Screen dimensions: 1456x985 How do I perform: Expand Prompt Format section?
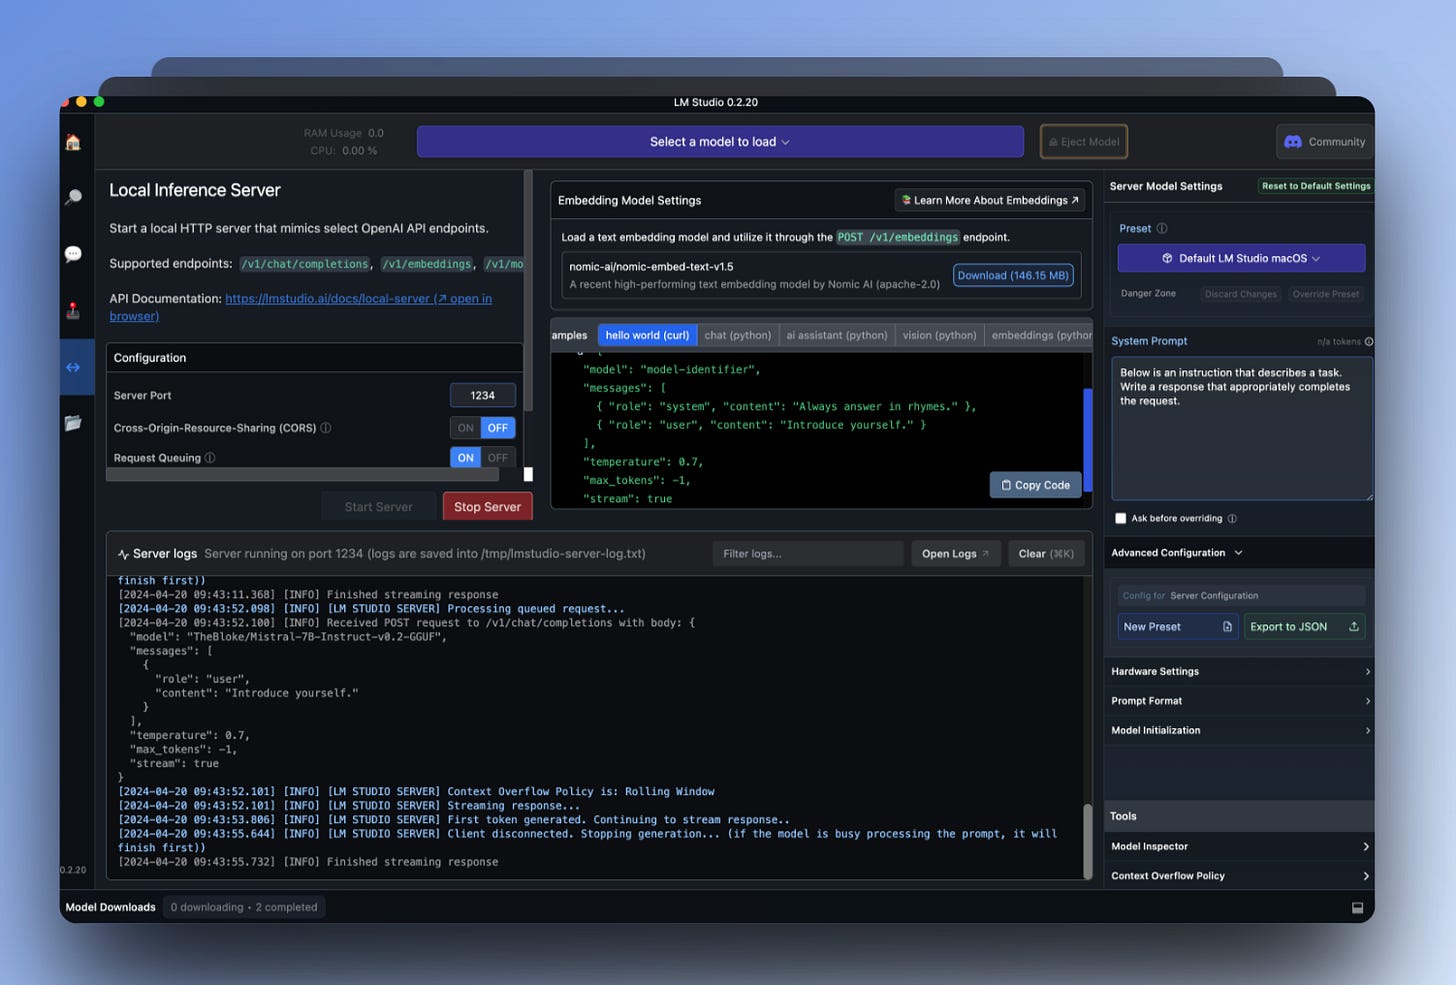click(x=1240, y=701)
